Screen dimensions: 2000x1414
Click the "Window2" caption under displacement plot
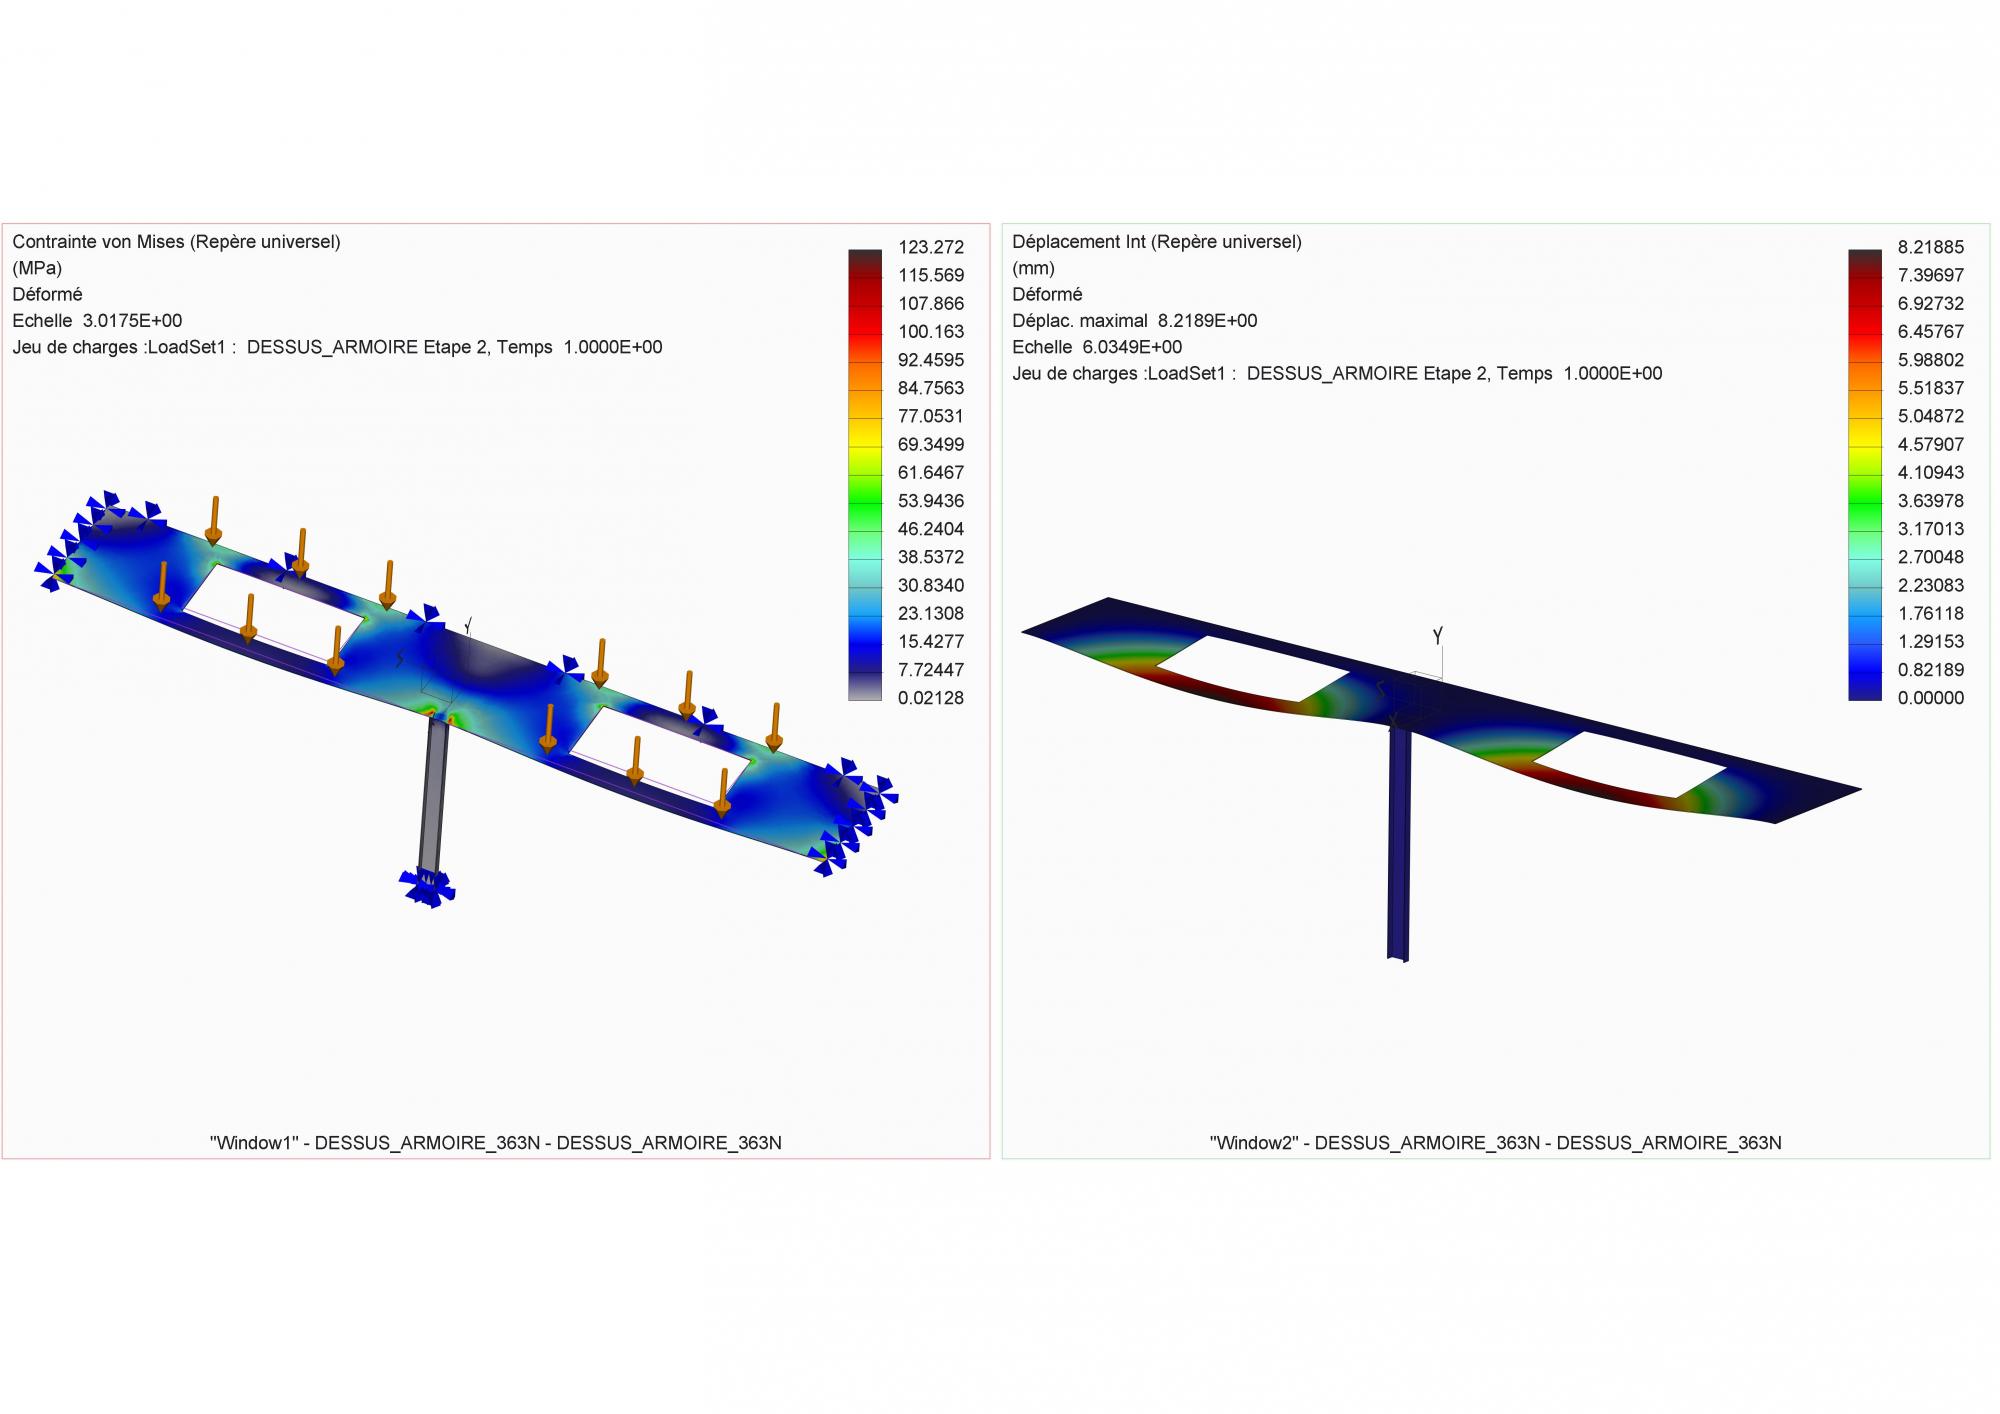coord(1495,1143)
